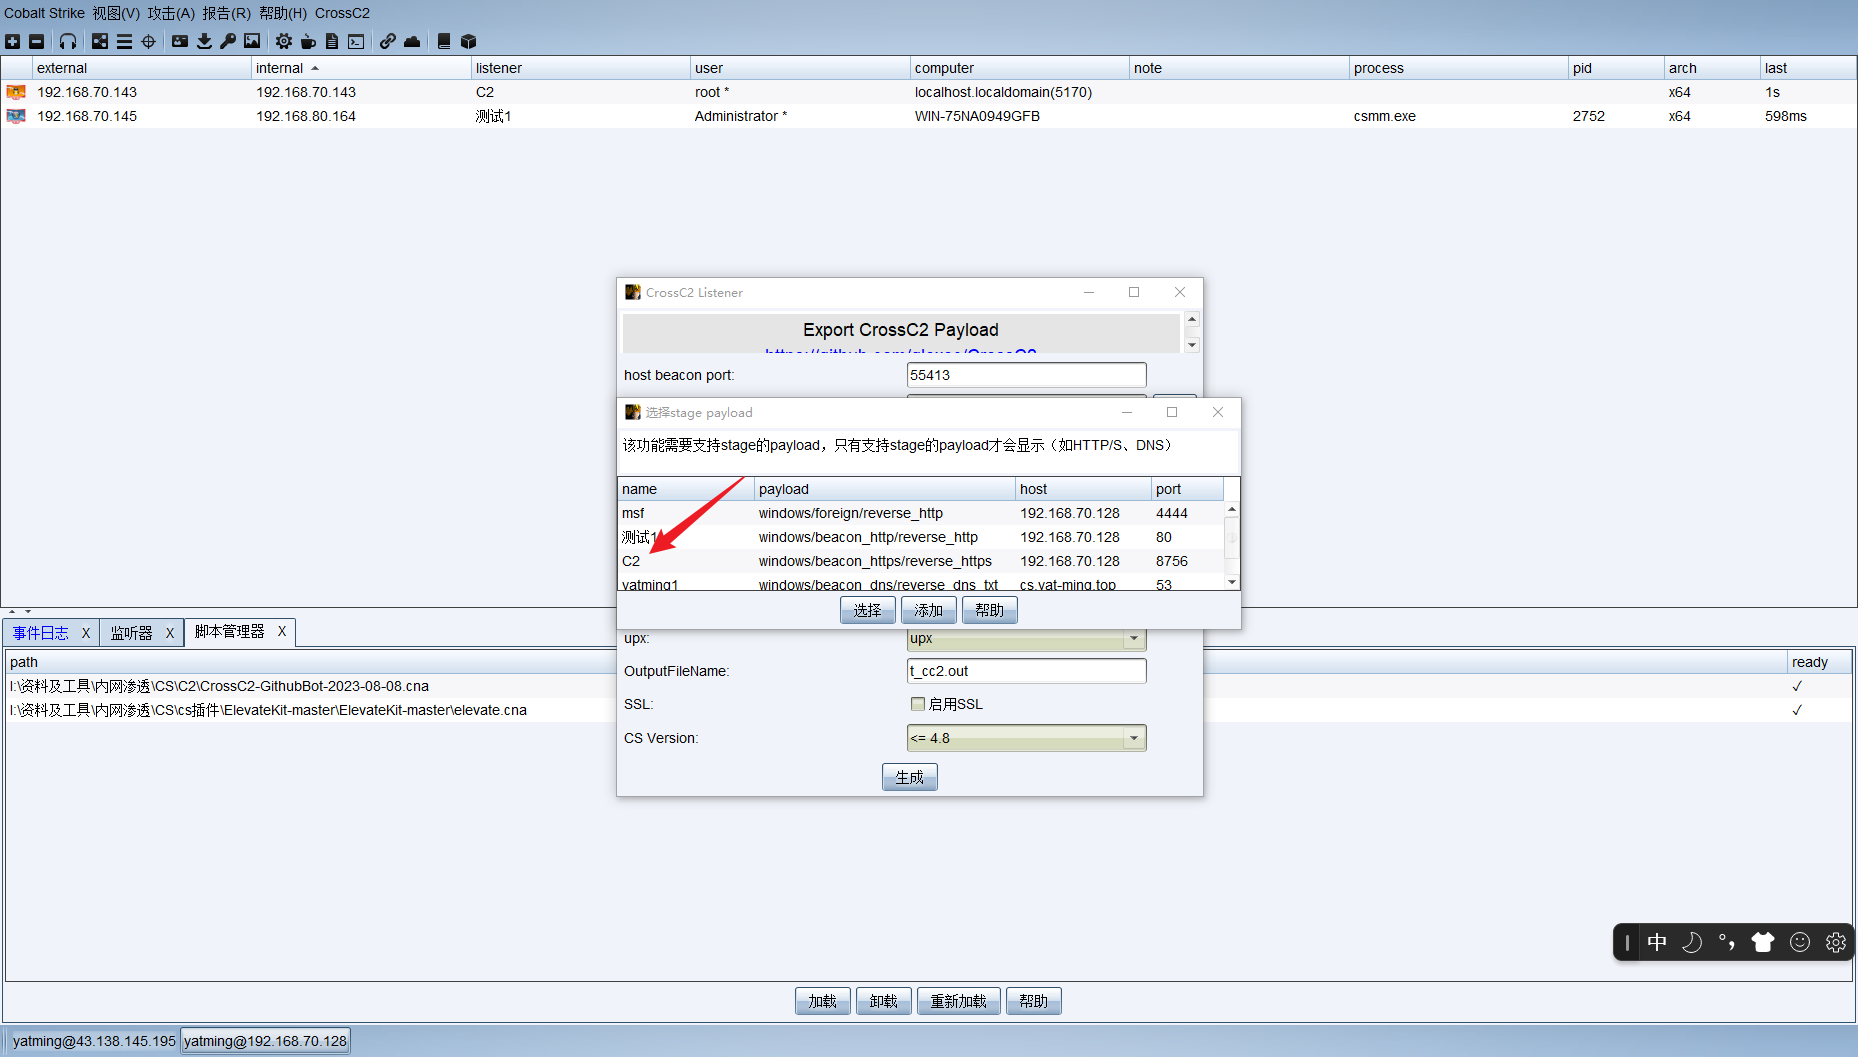Close the 脚本管理器 tab
This screenshot has height=1057, width=1858.
click(x=282, y=631)
